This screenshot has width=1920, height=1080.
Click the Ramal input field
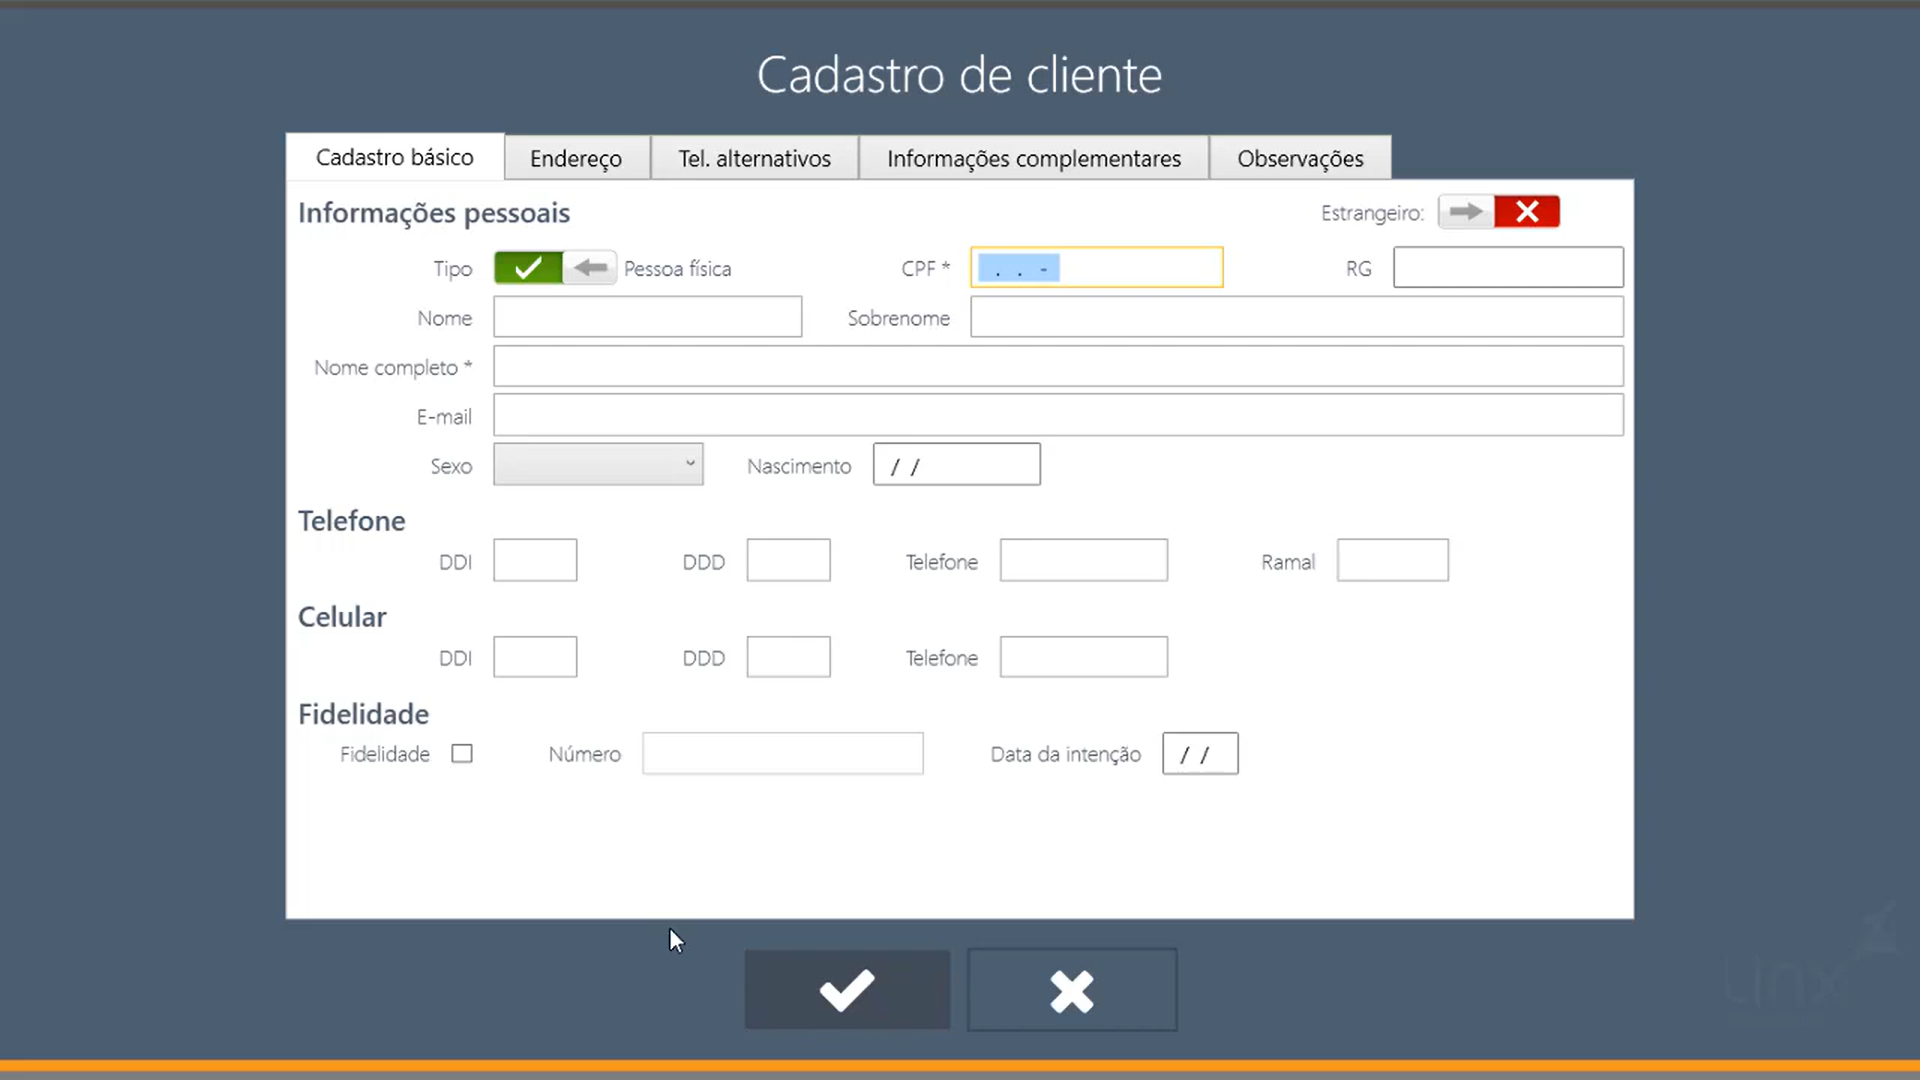click(x=1392, y=561)
